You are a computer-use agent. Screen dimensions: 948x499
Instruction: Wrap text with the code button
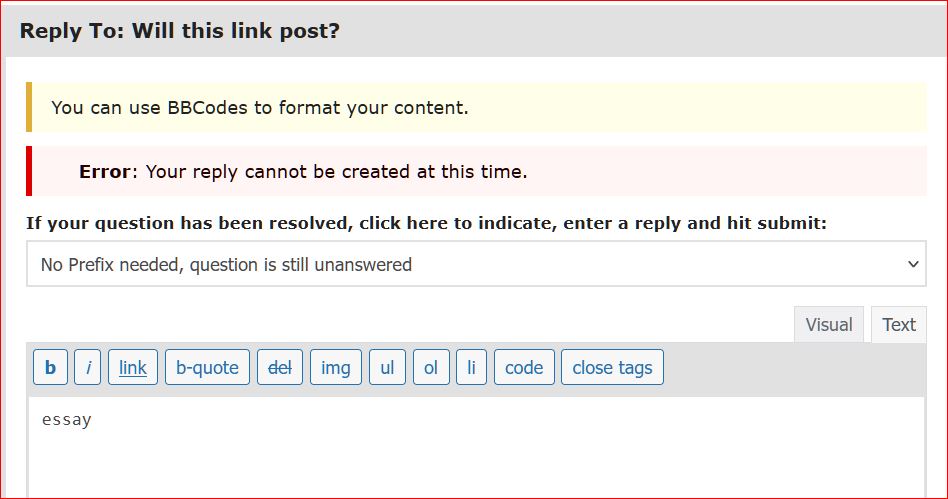pos(524,368)
